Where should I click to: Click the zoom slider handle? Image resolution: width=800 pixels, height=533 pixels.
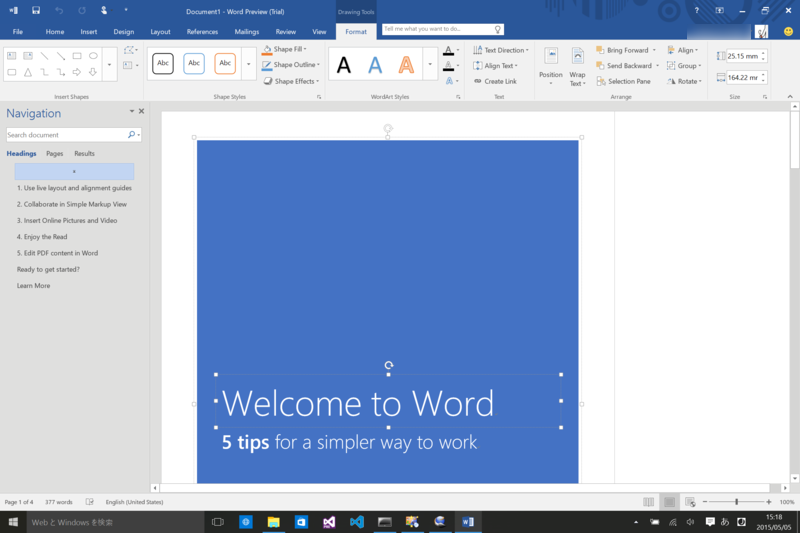736,502
